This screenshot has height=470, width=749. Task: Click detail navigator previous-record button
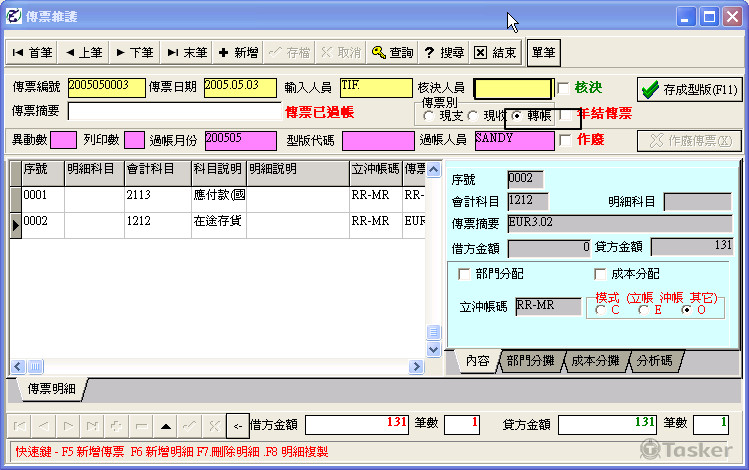click(x=44, y=426)
